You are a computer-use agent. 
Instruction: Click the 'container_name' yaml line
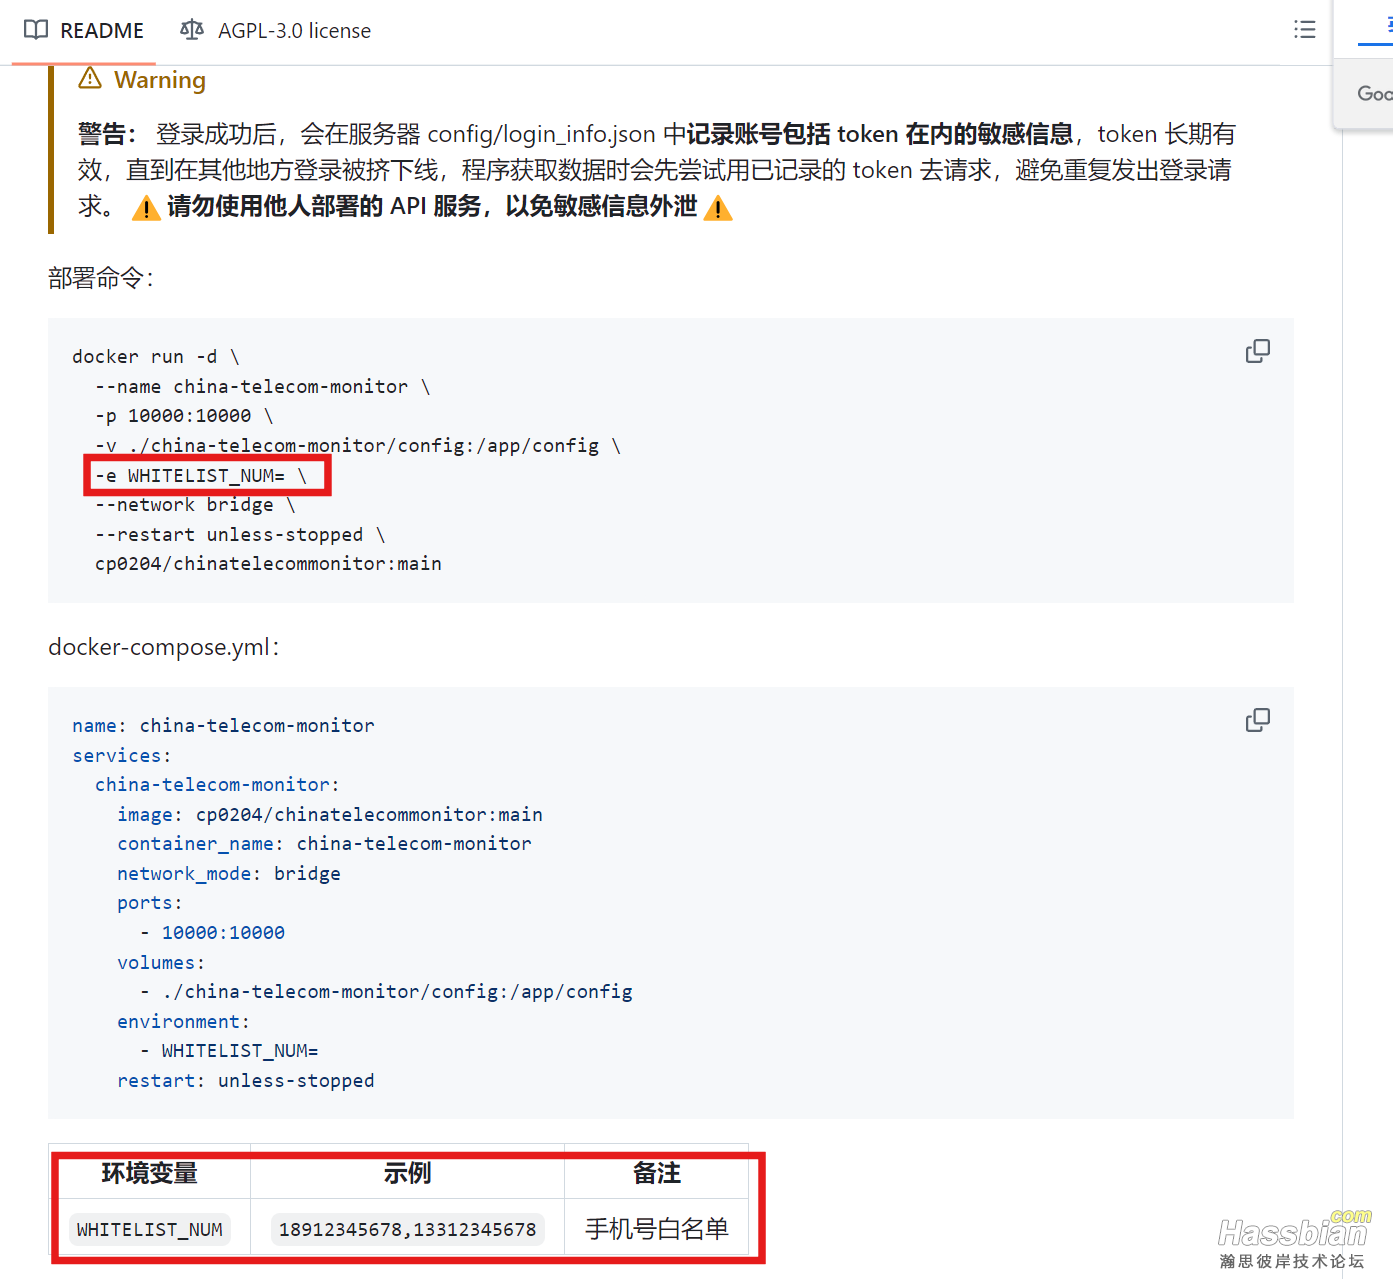(x=324, y=843)
